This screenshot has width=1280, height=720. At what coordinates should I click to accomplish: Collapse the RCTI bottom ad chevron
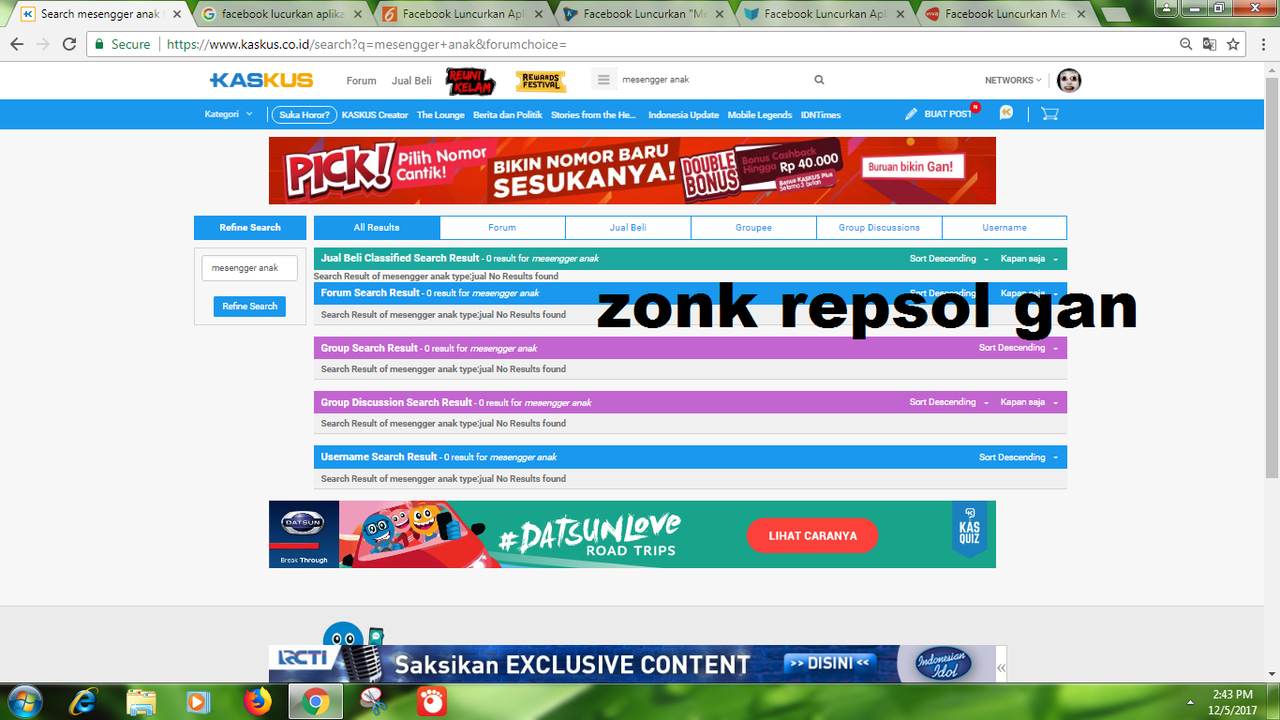point(1001,666)
